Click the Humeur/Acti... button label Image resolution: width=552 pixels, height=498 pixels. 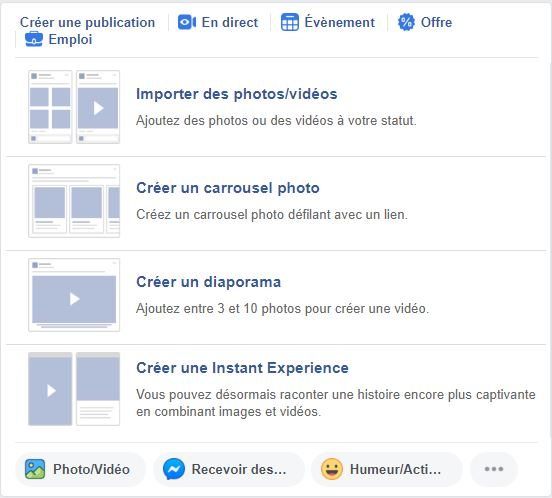395,469
